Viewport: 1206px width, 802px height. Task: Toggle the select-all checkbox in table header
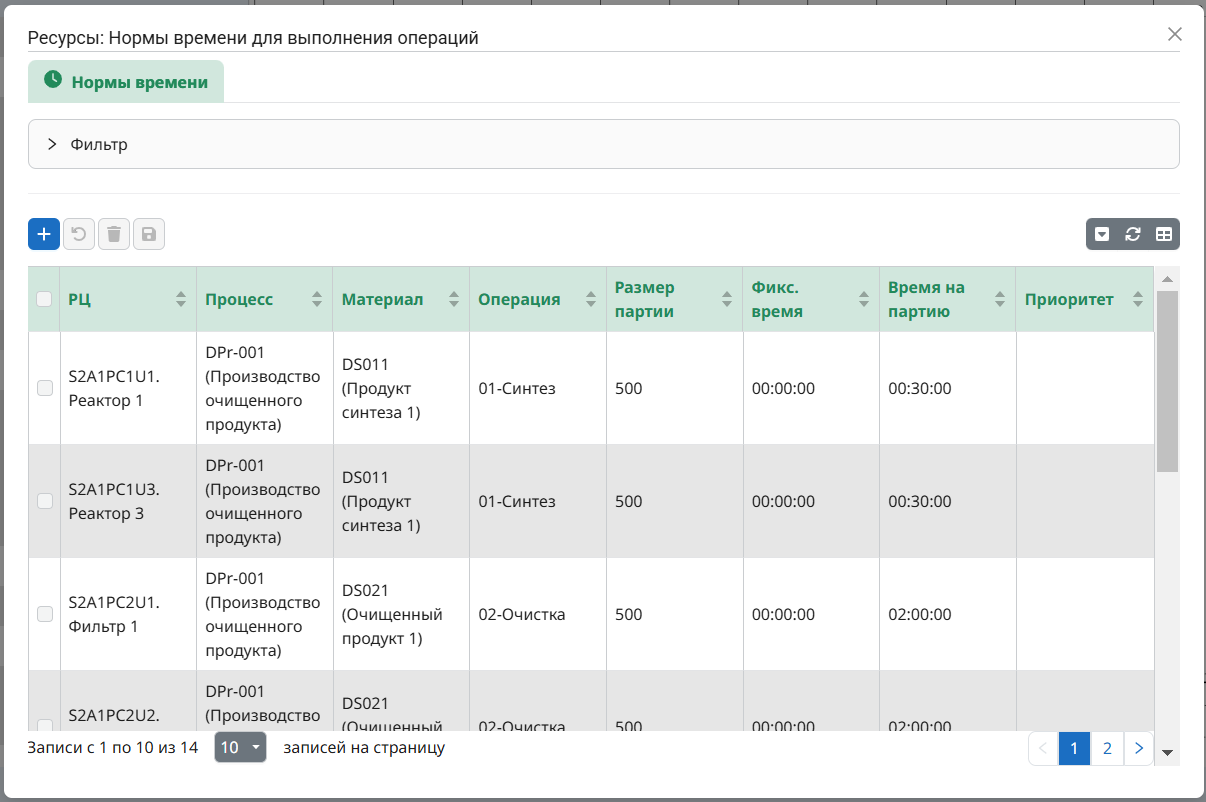(44, 299)
